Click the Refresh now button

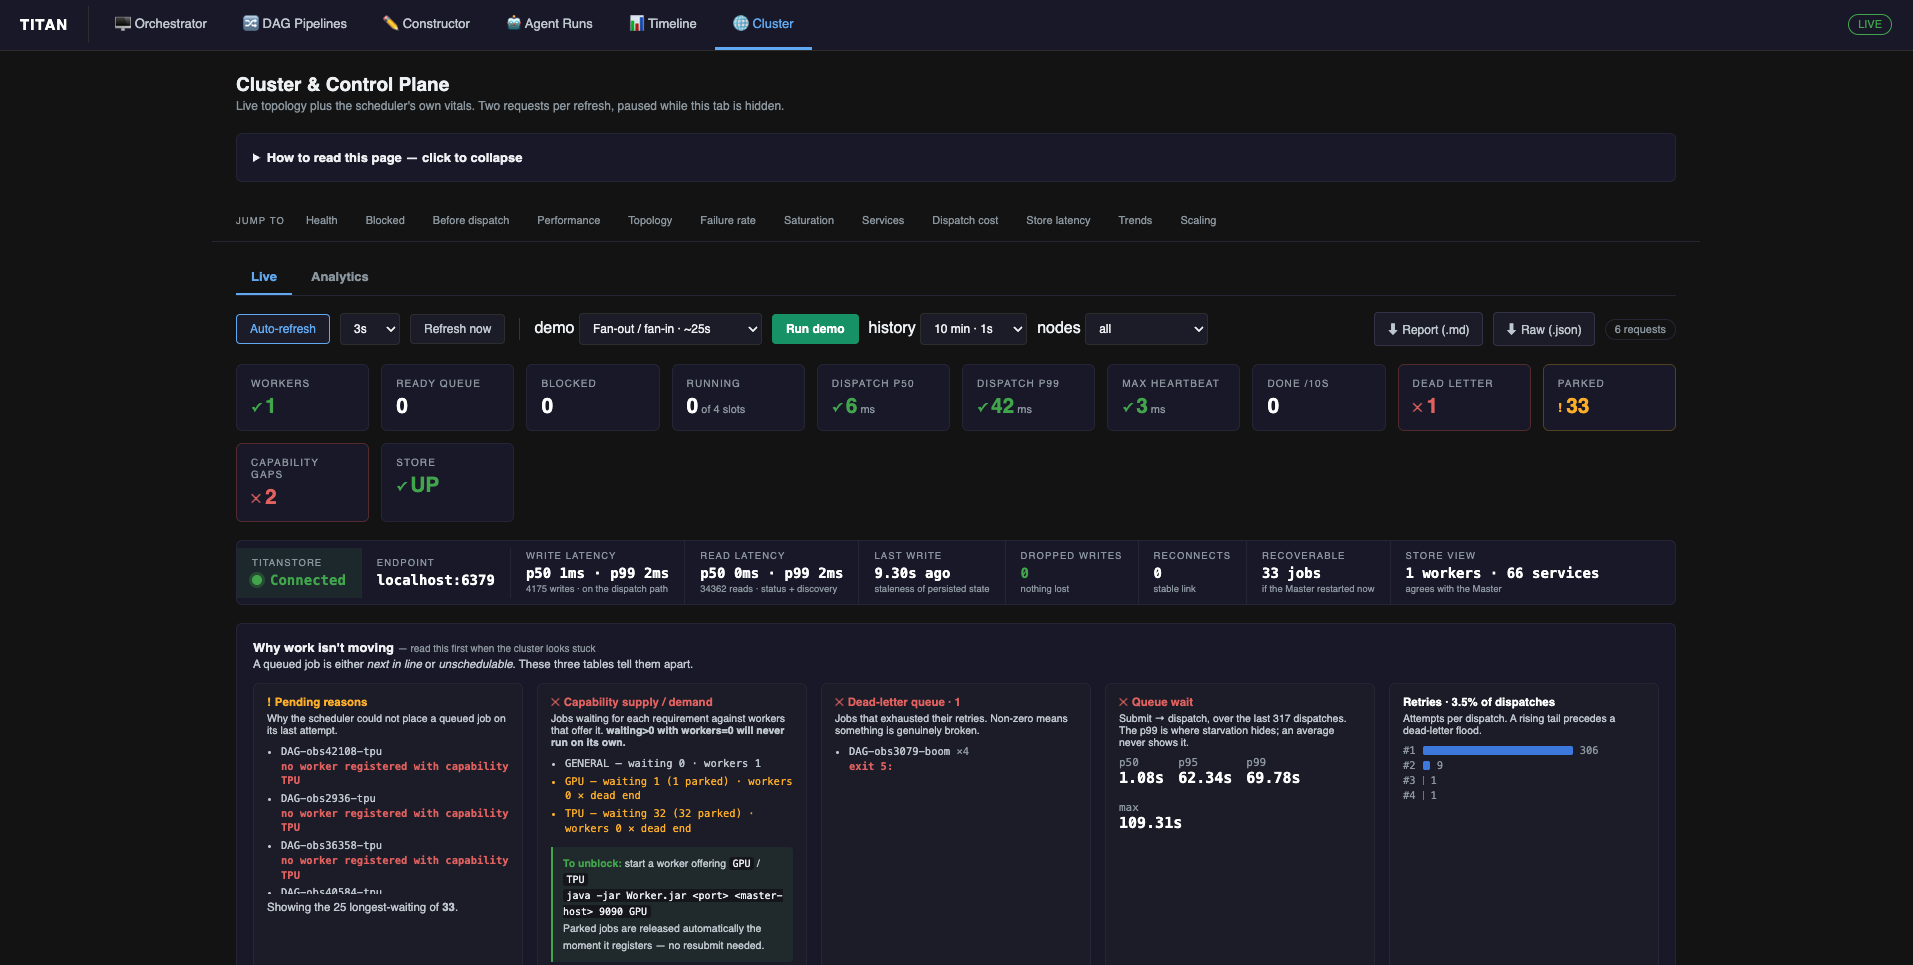pyautogui.click(x=457, y=329)
